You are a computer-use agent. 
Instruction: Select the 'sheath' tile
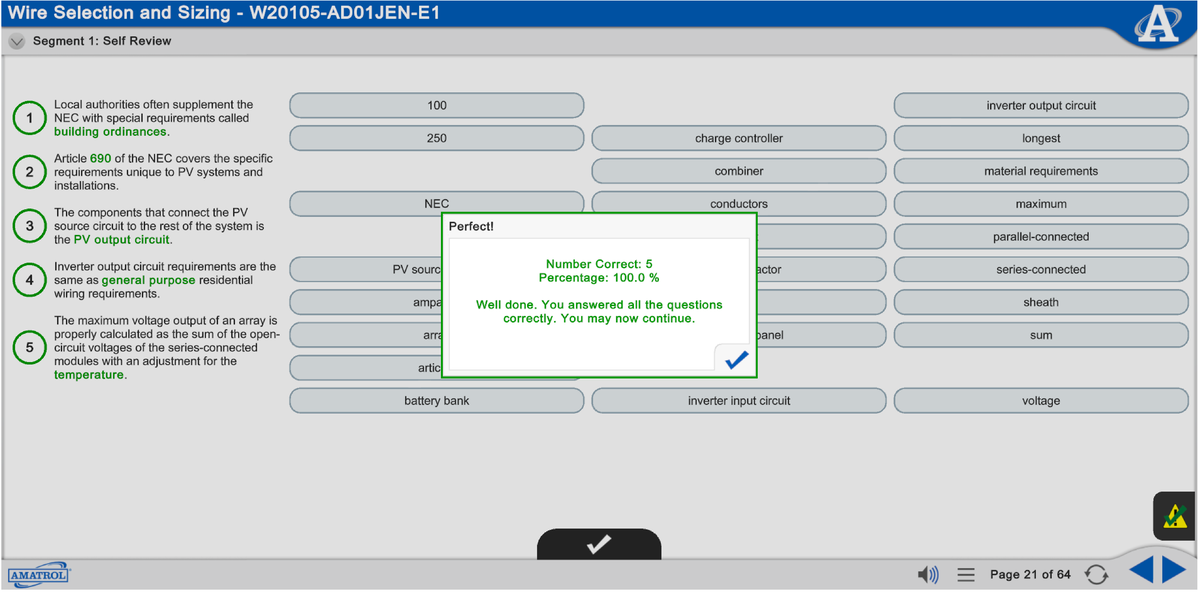click(1041, 302)
